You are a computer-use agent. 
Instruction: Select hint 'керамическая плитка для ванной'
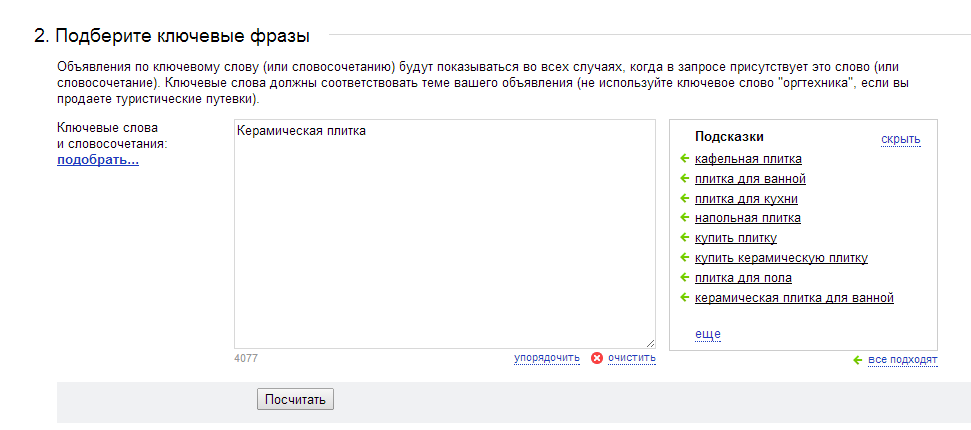point(795,297)
